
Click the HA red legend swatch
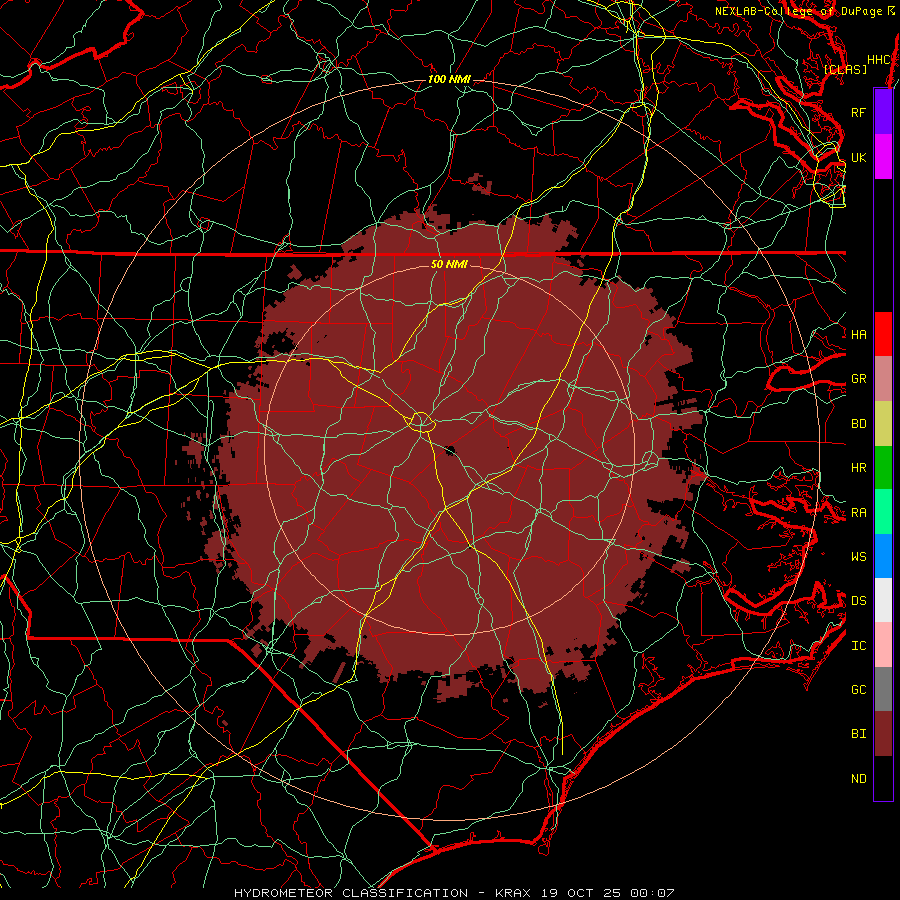pos(883,334)
